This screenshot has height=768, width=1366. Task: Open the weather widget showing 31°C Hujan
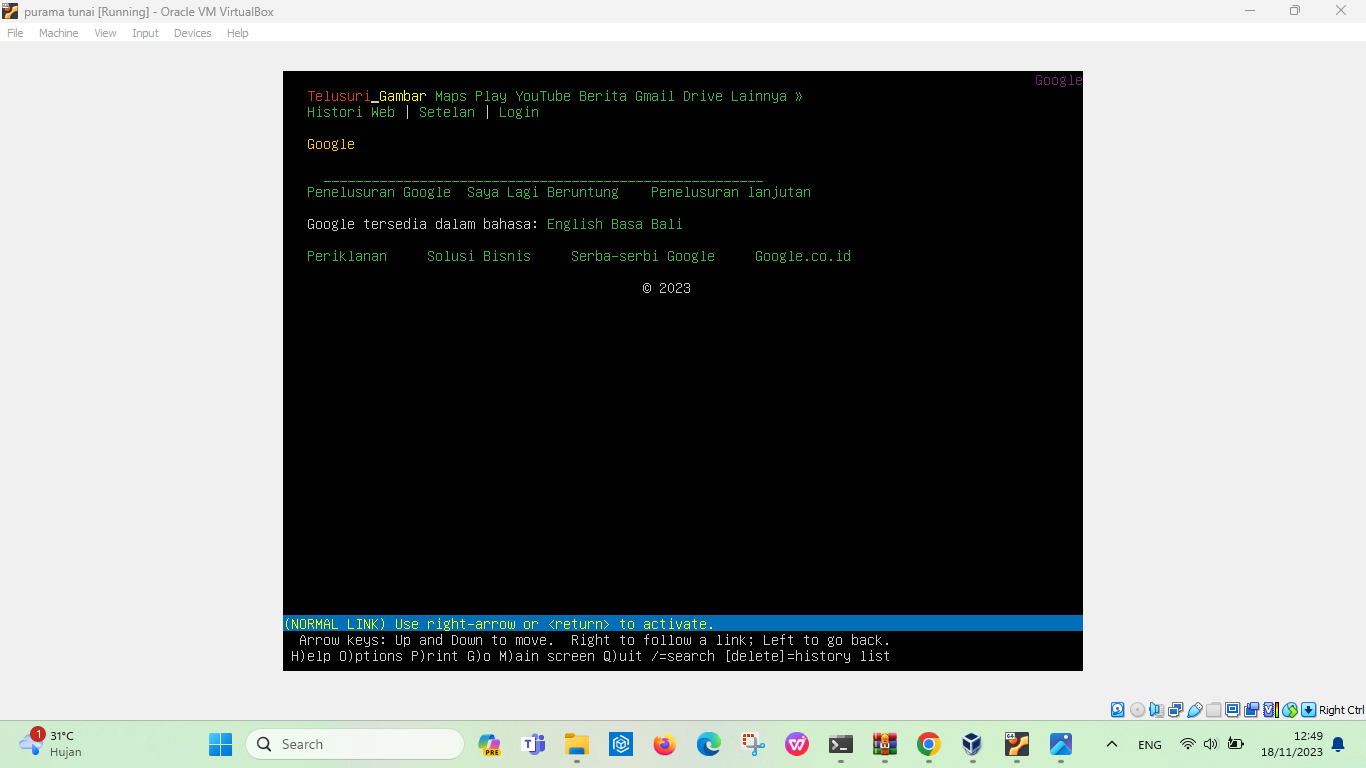(52, 743)
